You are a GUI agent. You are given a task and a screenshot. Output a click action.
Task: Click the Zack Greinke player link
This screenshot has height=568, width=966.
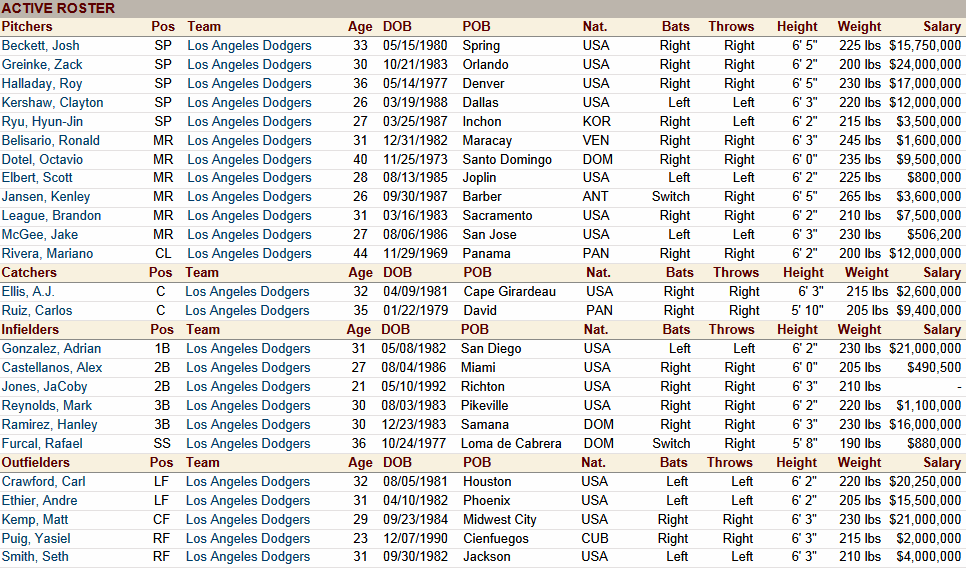[42, 64]
